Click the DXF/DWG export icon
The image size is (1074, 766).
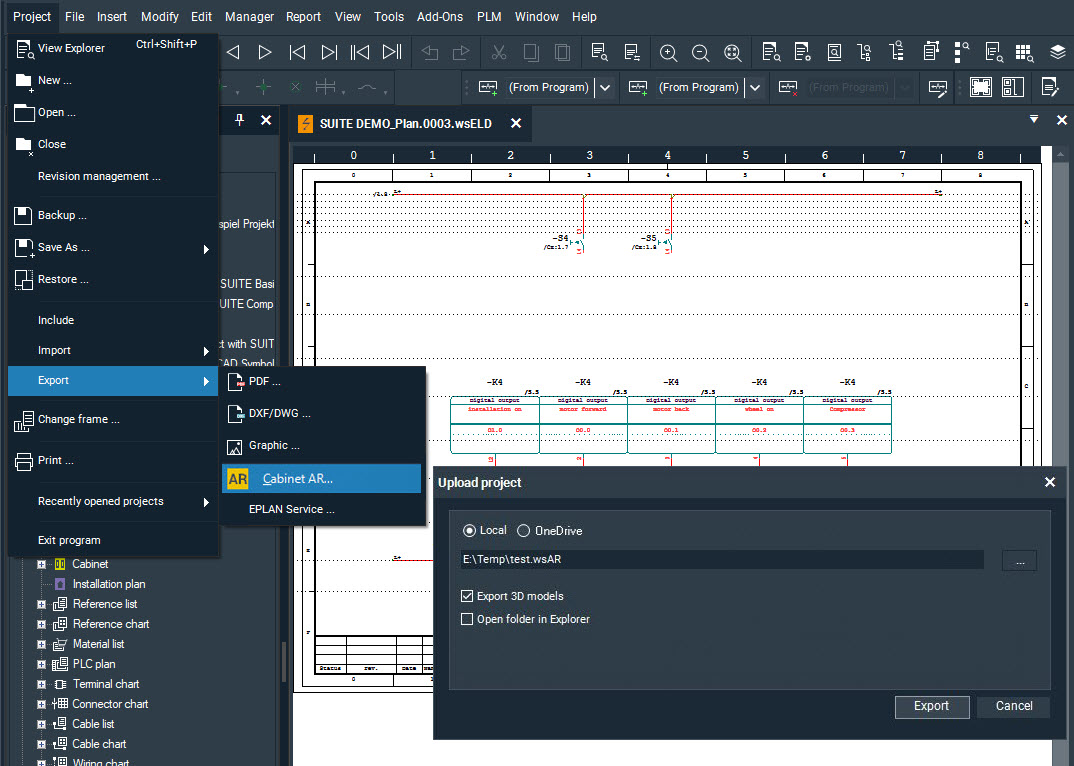click(x=236, y=413)
